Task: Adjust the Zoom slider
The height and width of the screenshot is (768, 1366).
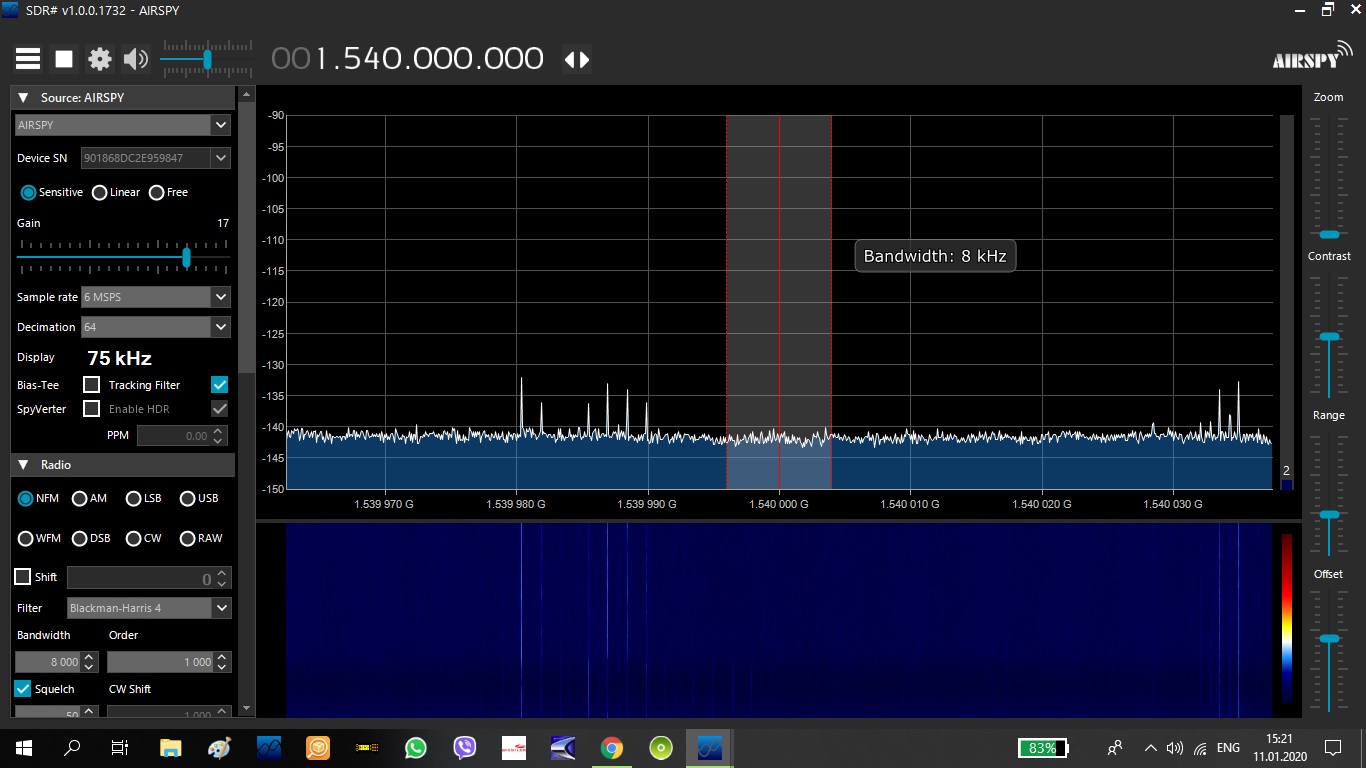Action: click(x=1329, y=234)
